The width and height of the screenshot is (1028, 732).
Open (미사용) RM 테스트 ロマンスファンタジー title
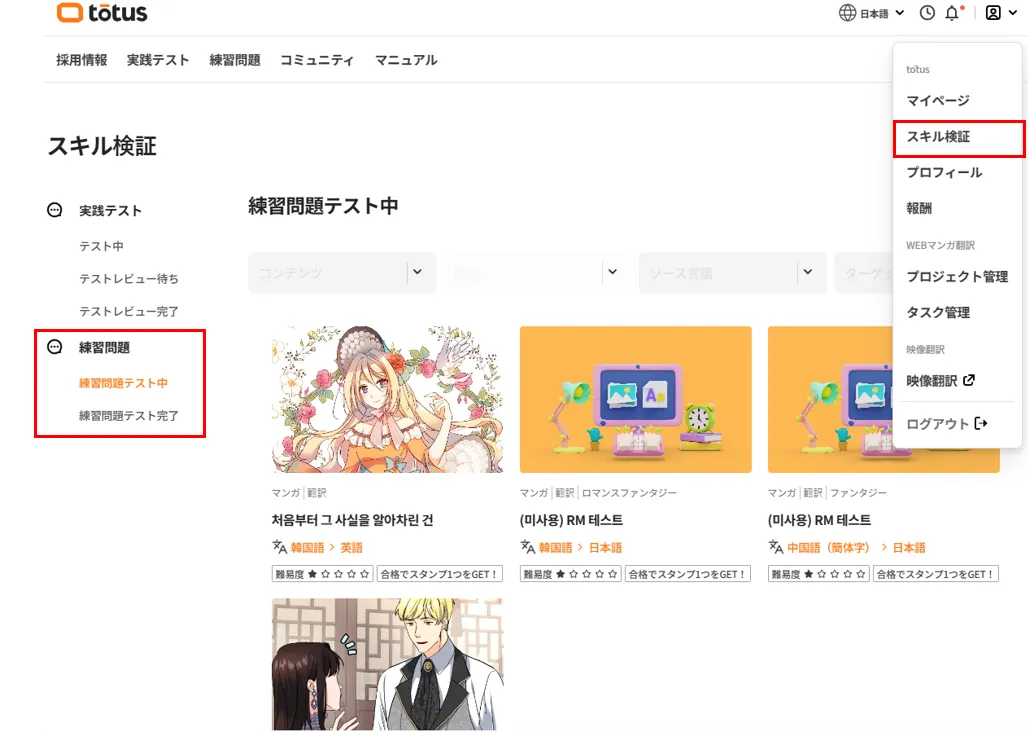[x=571, y=520]
